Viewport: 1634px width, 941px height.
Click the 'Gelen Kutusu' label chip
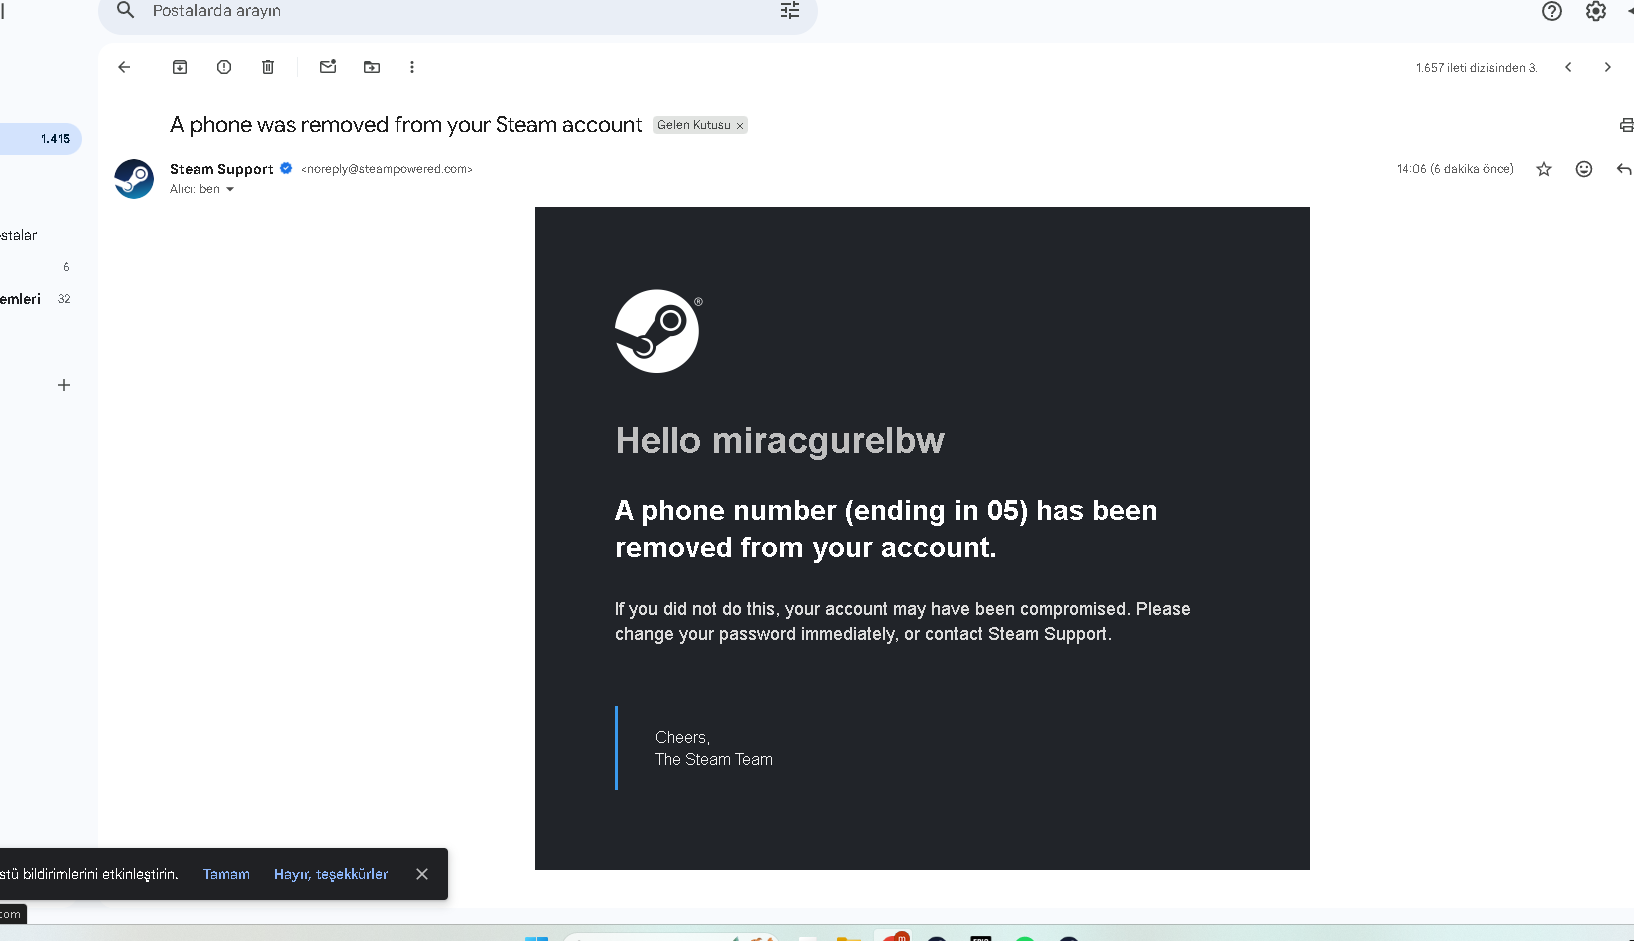[x=694, y=125]
